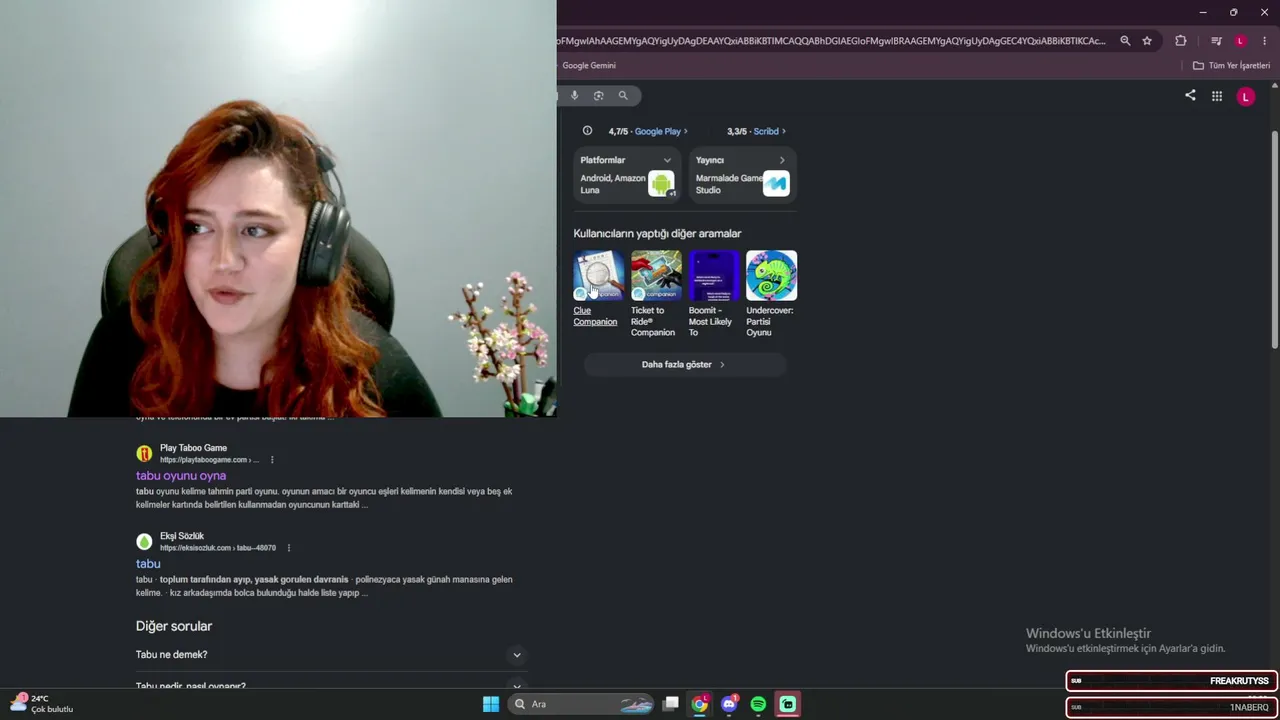Viewport: 1280px width, 720px height.
Task: Click the 'Diğer sorular' heading
Action: (174, 626)
